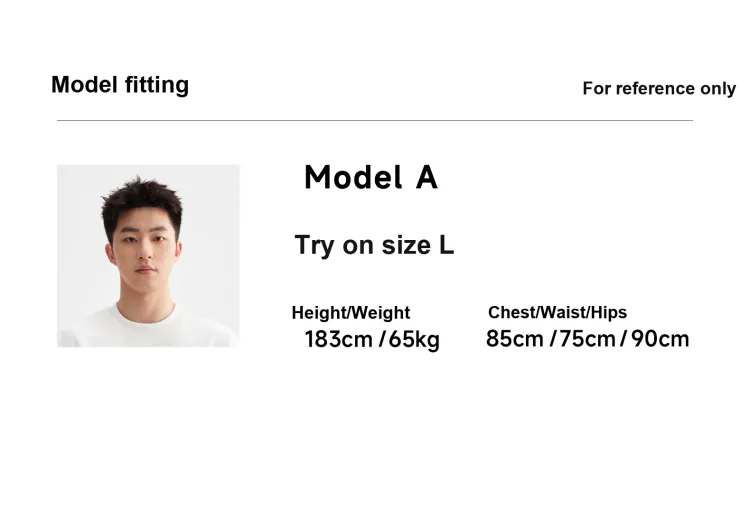This screenshot has width=750, height=508.
Task: Select the 90cm hips measurement
Action: 660,339
